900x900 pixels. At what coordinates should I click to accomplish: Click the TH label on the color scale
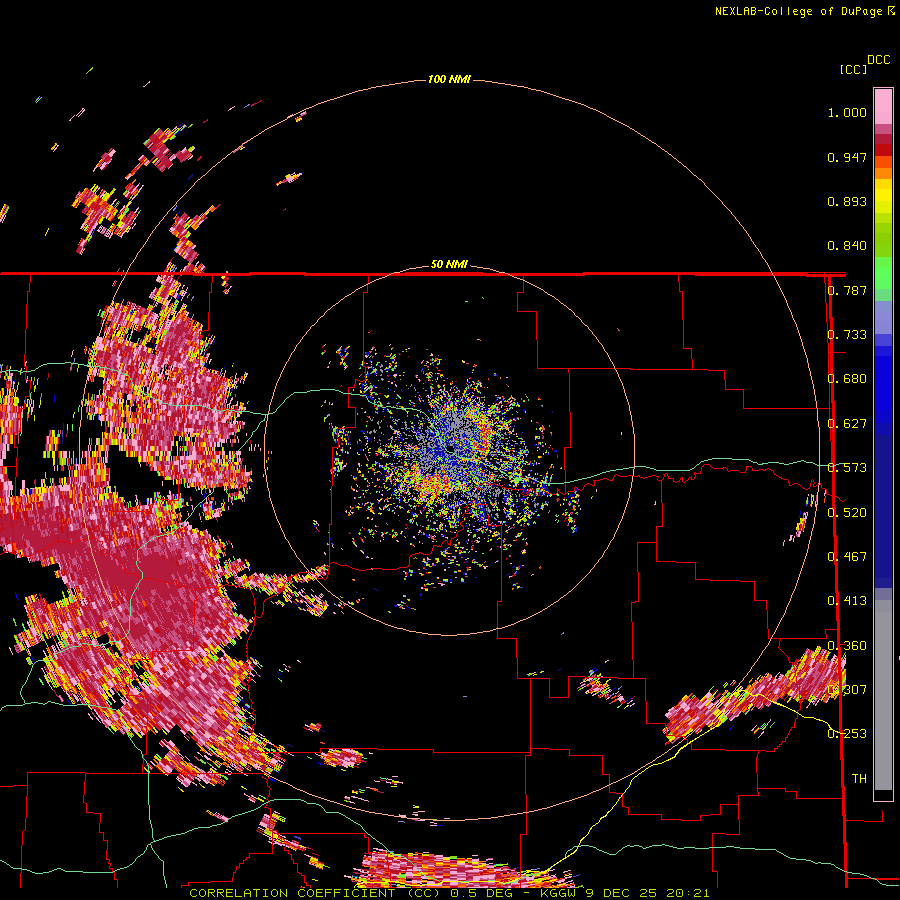pos(859,778)
